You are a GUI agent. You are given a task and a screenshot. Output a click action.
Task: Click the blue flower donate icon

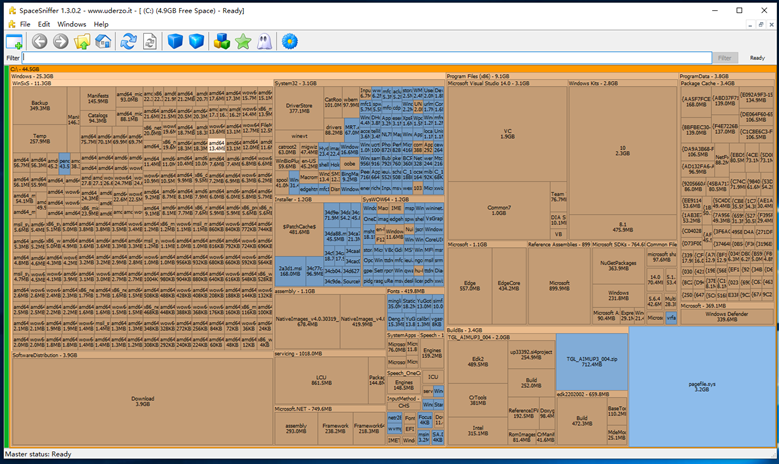point(290,41)
